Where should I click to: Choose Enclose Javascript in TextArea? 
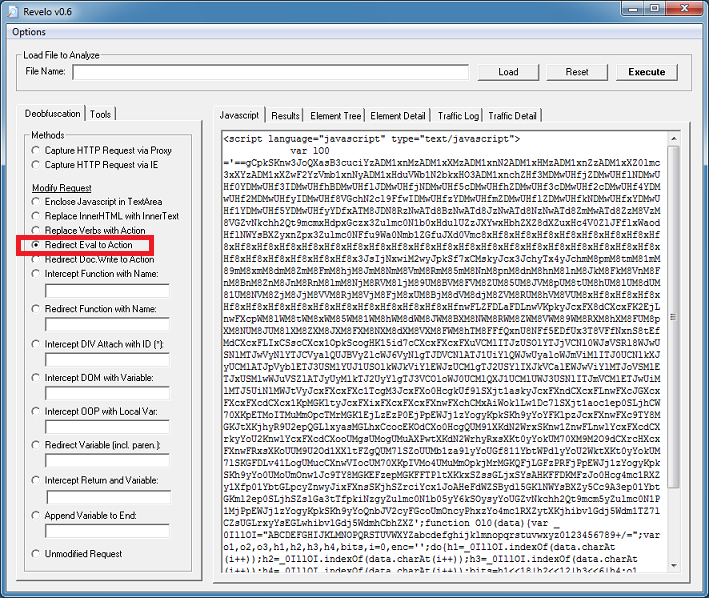[x=37, y=203]
